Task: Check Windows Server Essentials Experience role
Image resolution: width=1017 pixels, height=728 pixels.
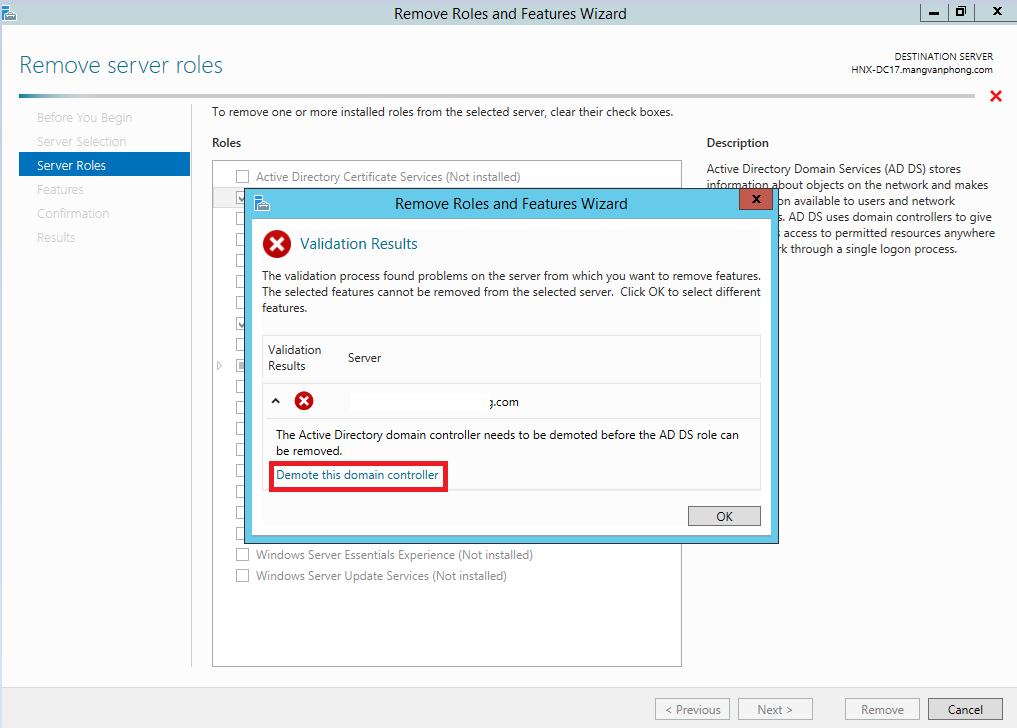Action: click(241, 554)
